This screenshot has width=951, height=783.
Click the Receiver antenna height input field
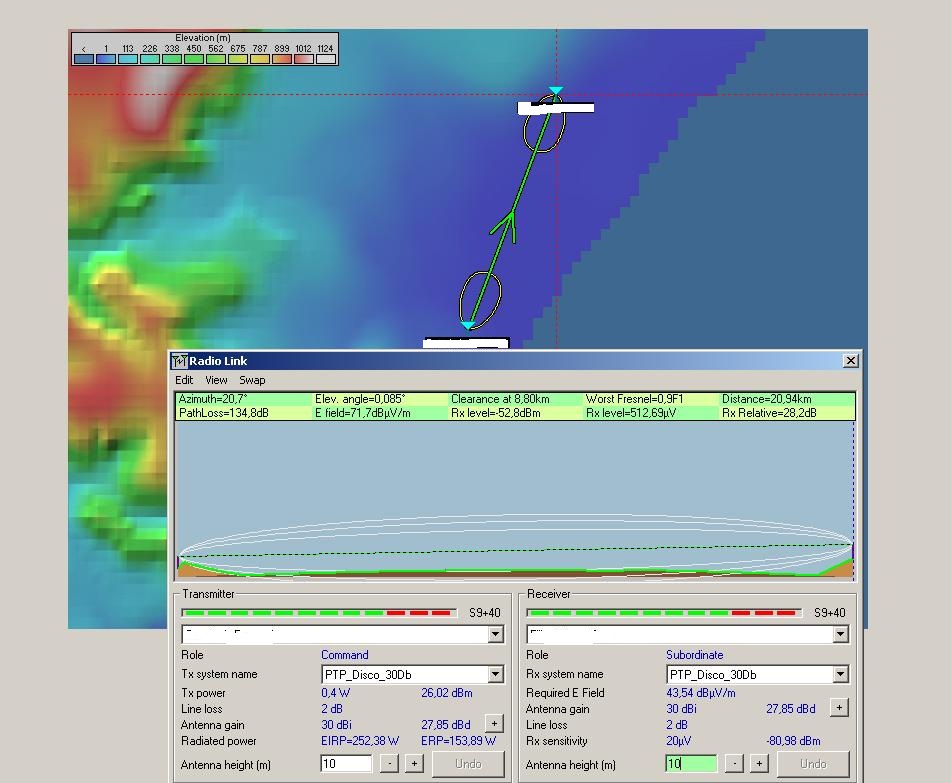(691, 764)
